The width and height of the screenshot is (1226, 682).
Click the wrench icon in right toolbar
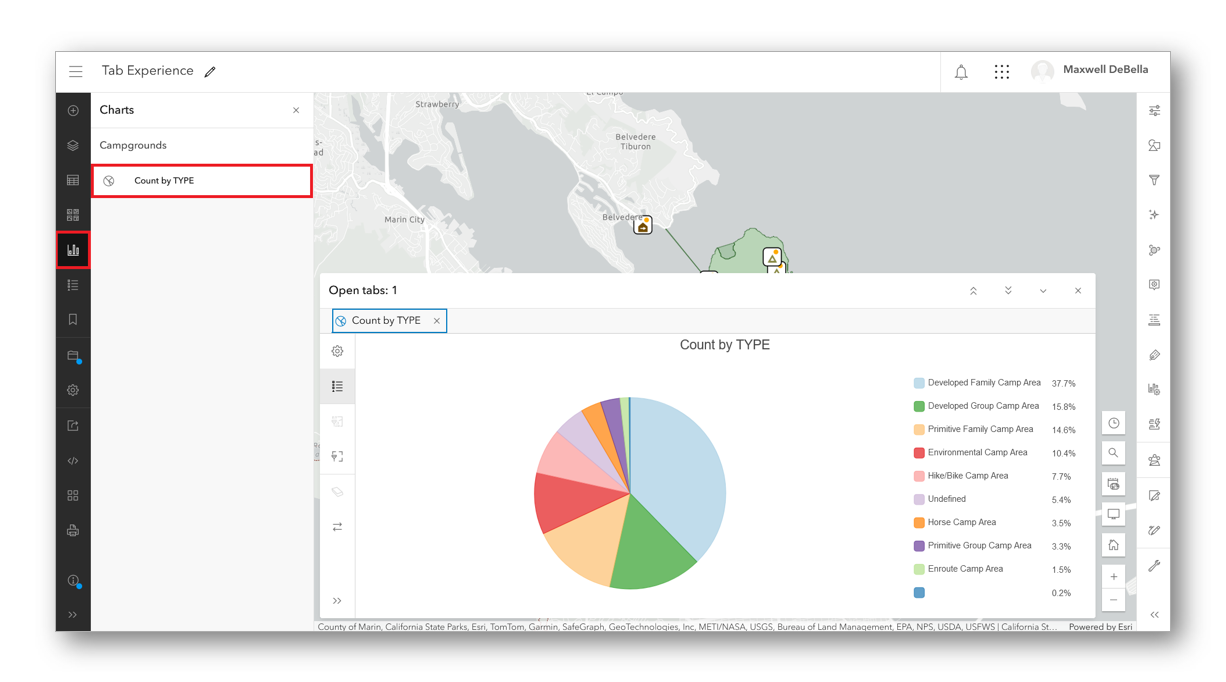pyautogui.click(x=1154, y=566)
